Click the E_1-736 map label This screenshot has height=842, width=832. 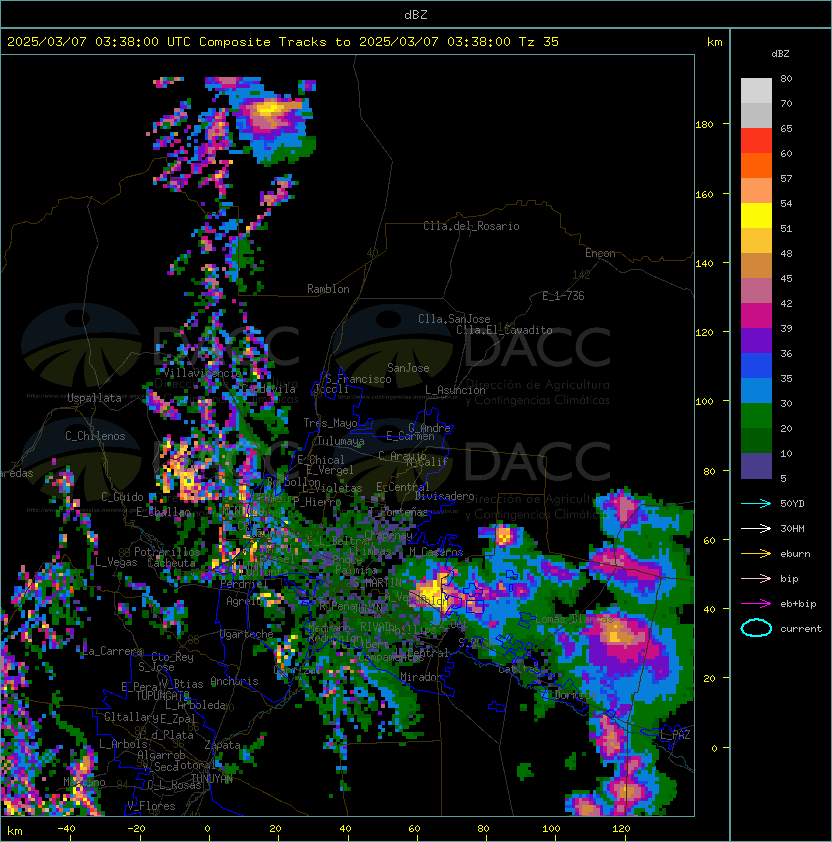[x=563, y=296]
